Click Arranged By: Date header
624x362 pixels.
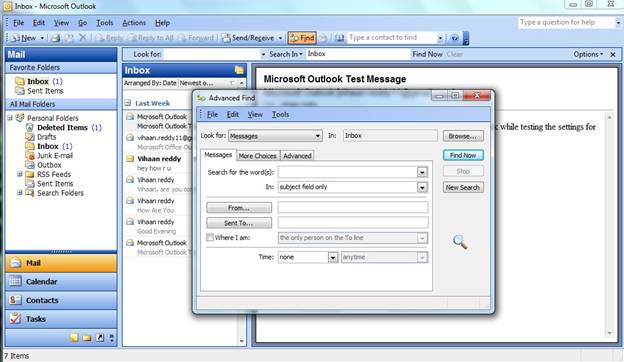[150, 83]
